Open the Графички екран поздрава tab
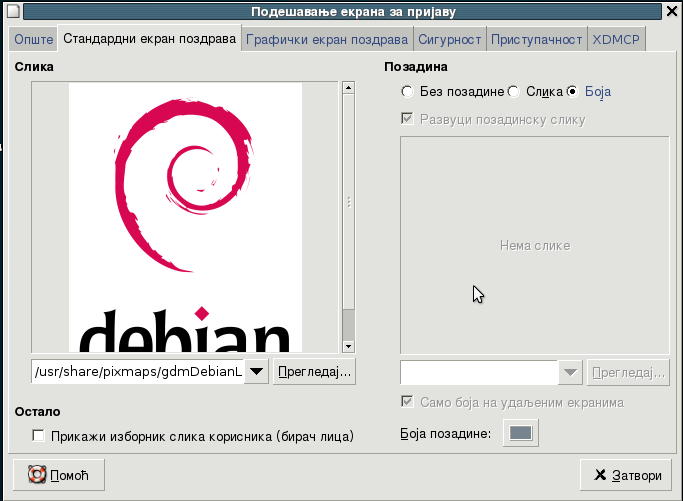The image size is (683, 501). click(327, 39)
